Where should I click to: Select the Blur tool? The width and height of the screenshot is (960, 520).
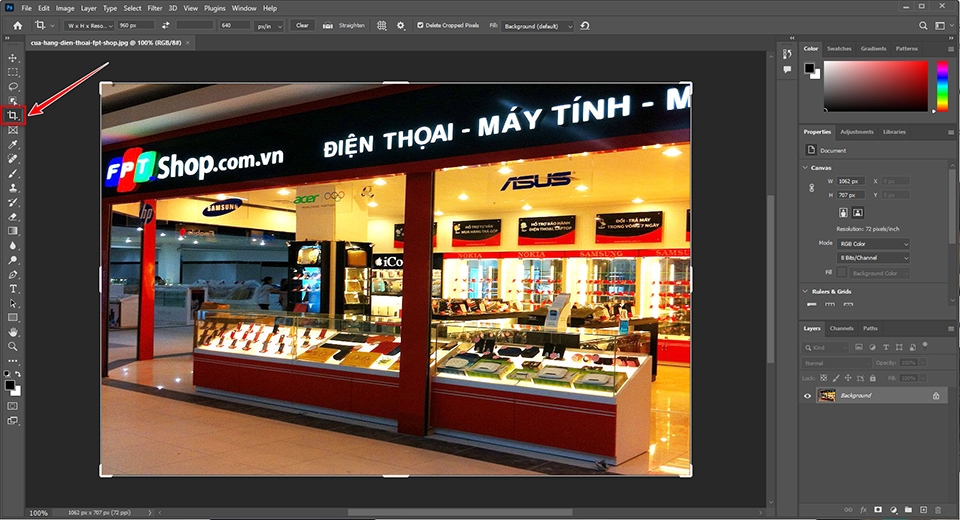(x=13, y=246)
